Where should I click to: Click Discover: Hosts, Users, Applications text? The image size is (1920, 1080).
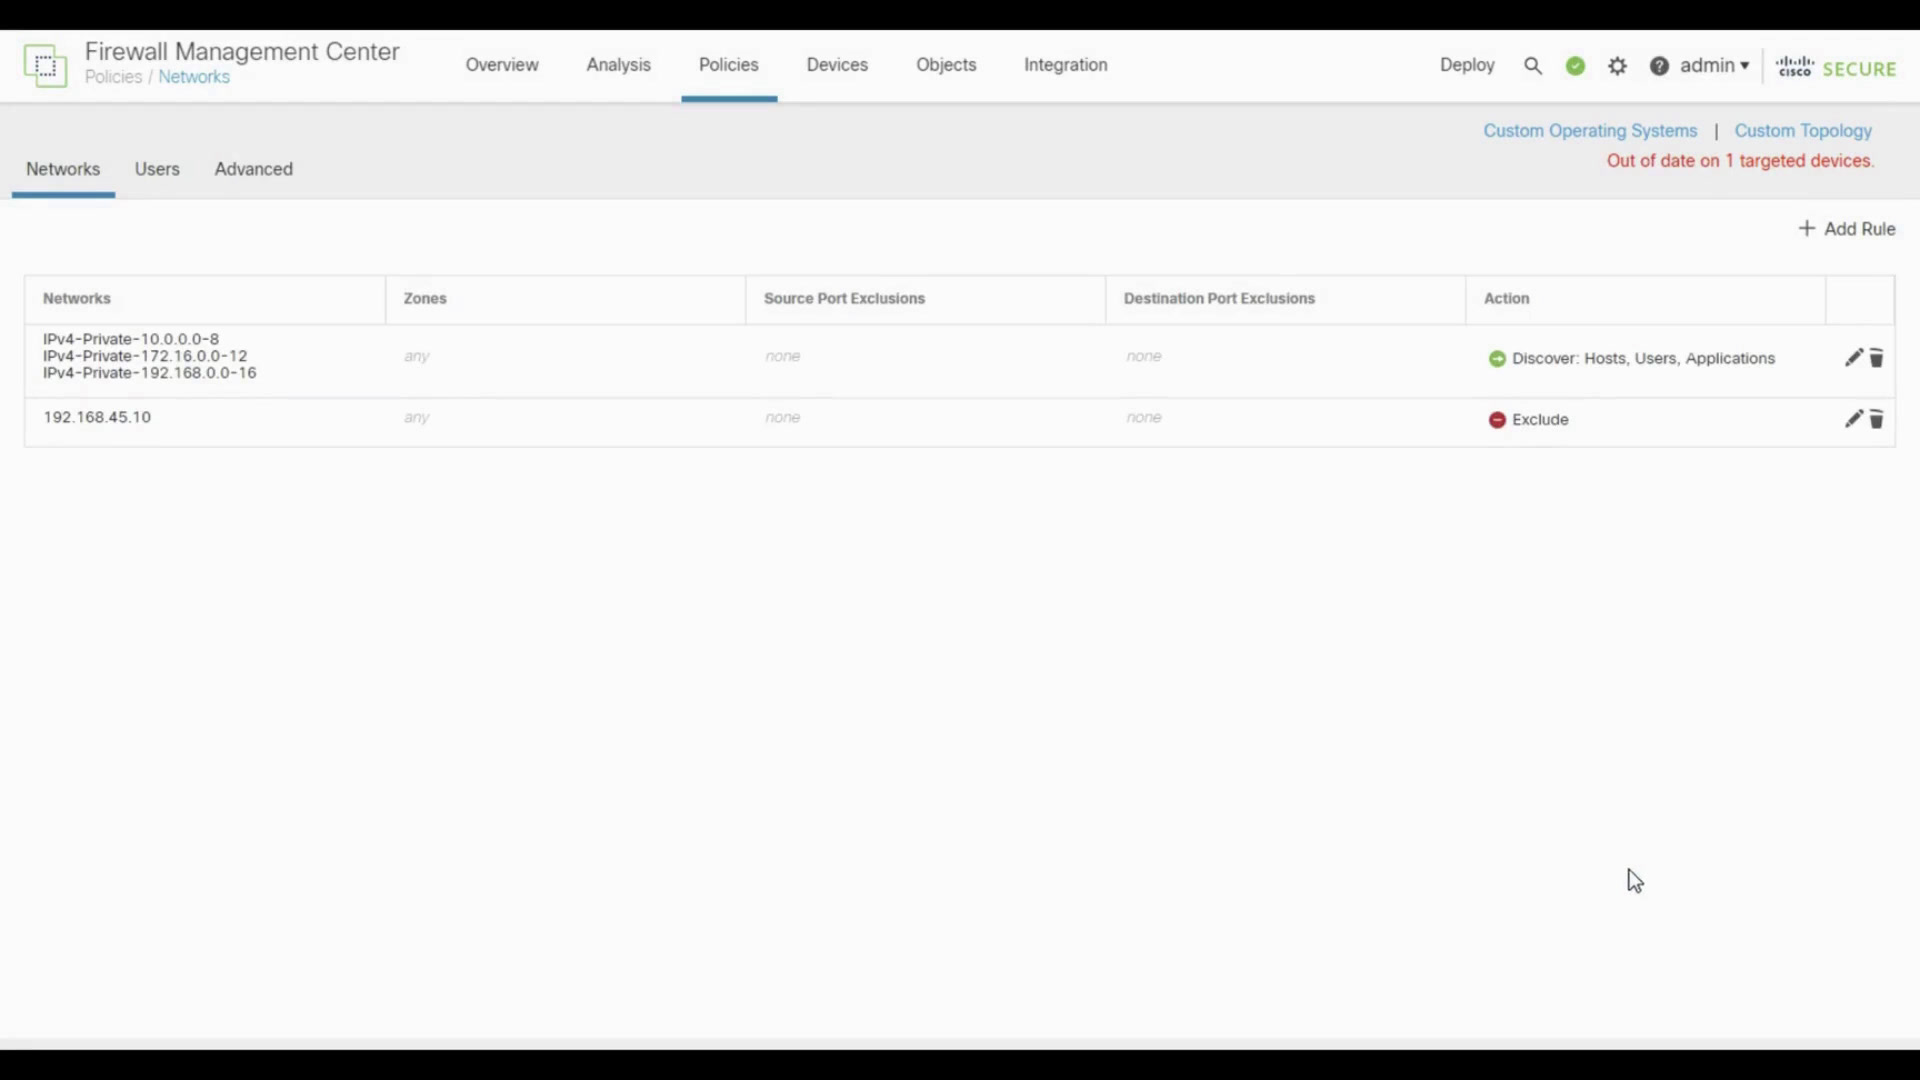[1644, 359]
